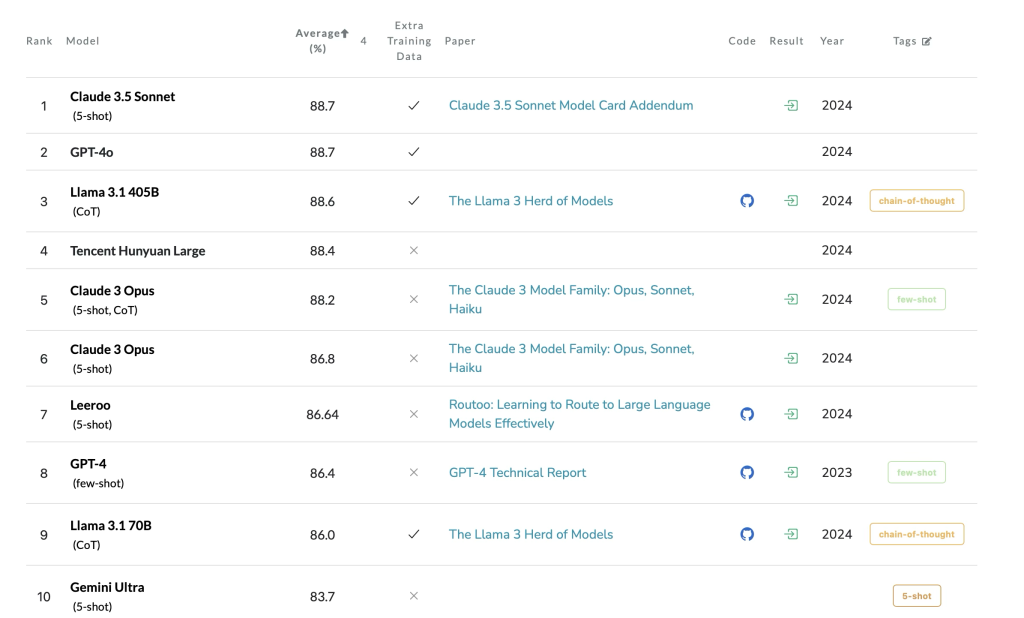Viewport: 1024px width, 618px height.
Task: Open result icon in the Leeroo row
Action: point(791,414)
